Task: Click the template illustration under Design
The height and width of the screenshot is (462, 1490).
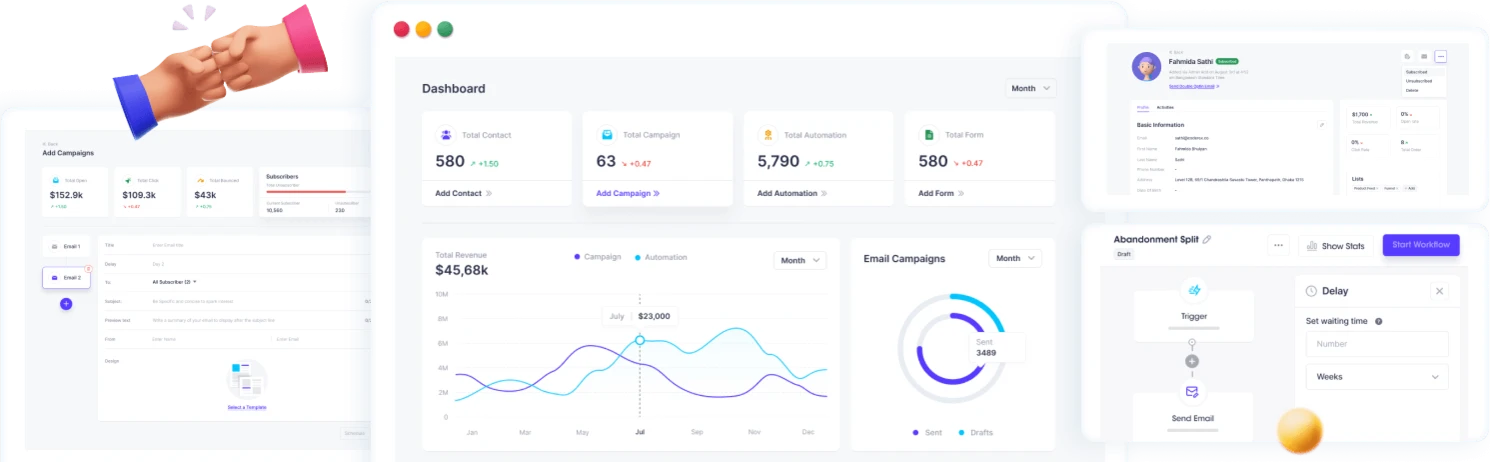Action: click(247, 380)
